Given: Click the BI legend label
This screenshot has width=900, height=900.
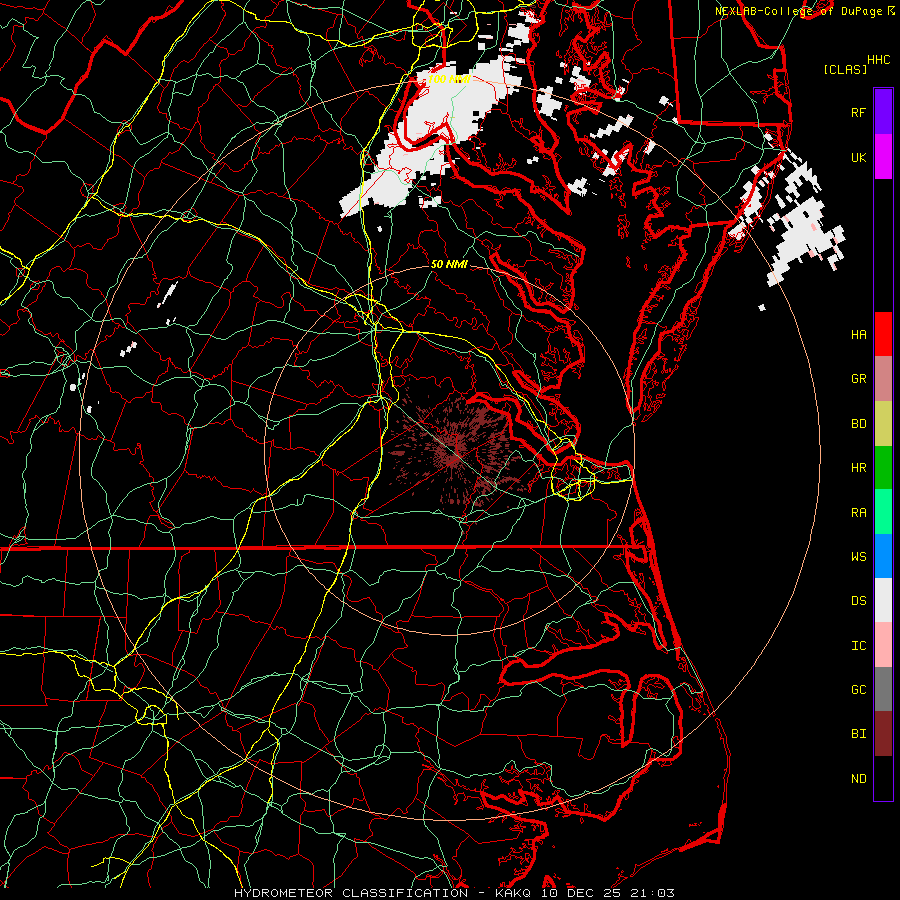Looking at the screenshot, I should point(858,734).
